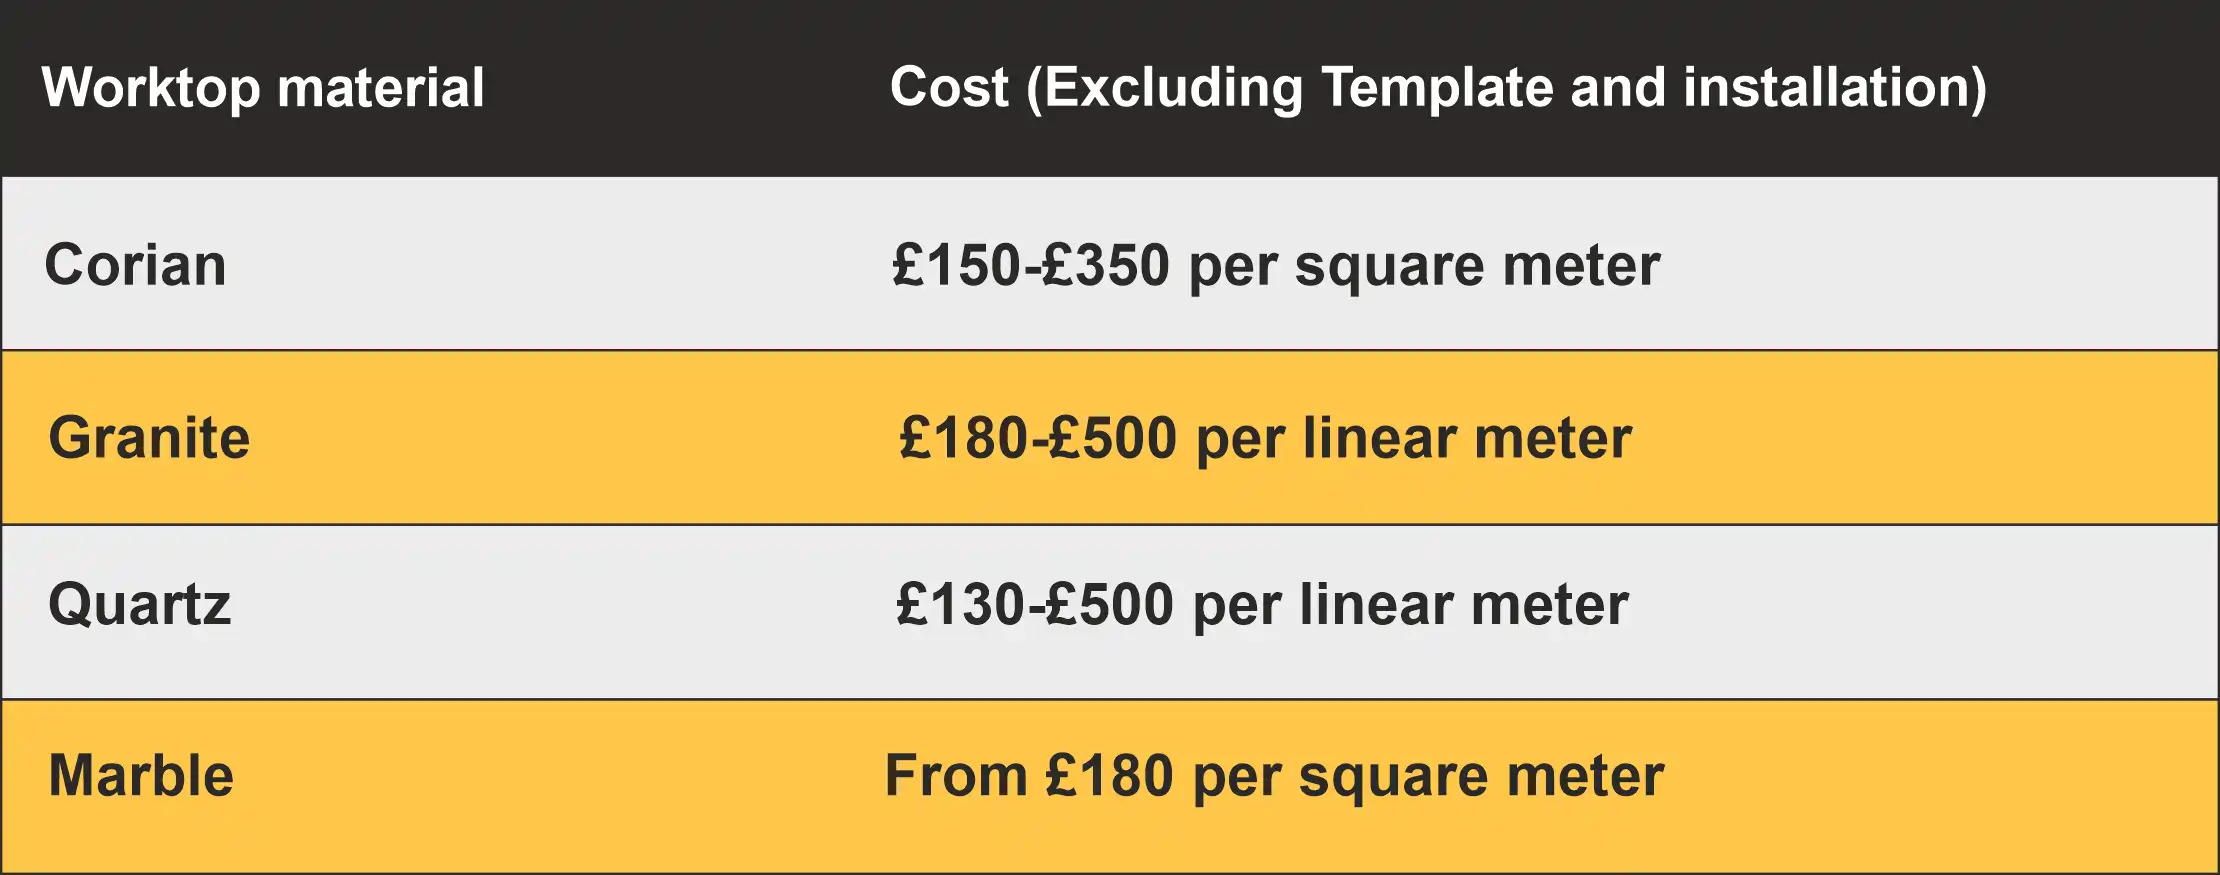Click the £350 upper price for Corian
The width and height of the screenshot is (2220, 875).
click(1105, 266)
